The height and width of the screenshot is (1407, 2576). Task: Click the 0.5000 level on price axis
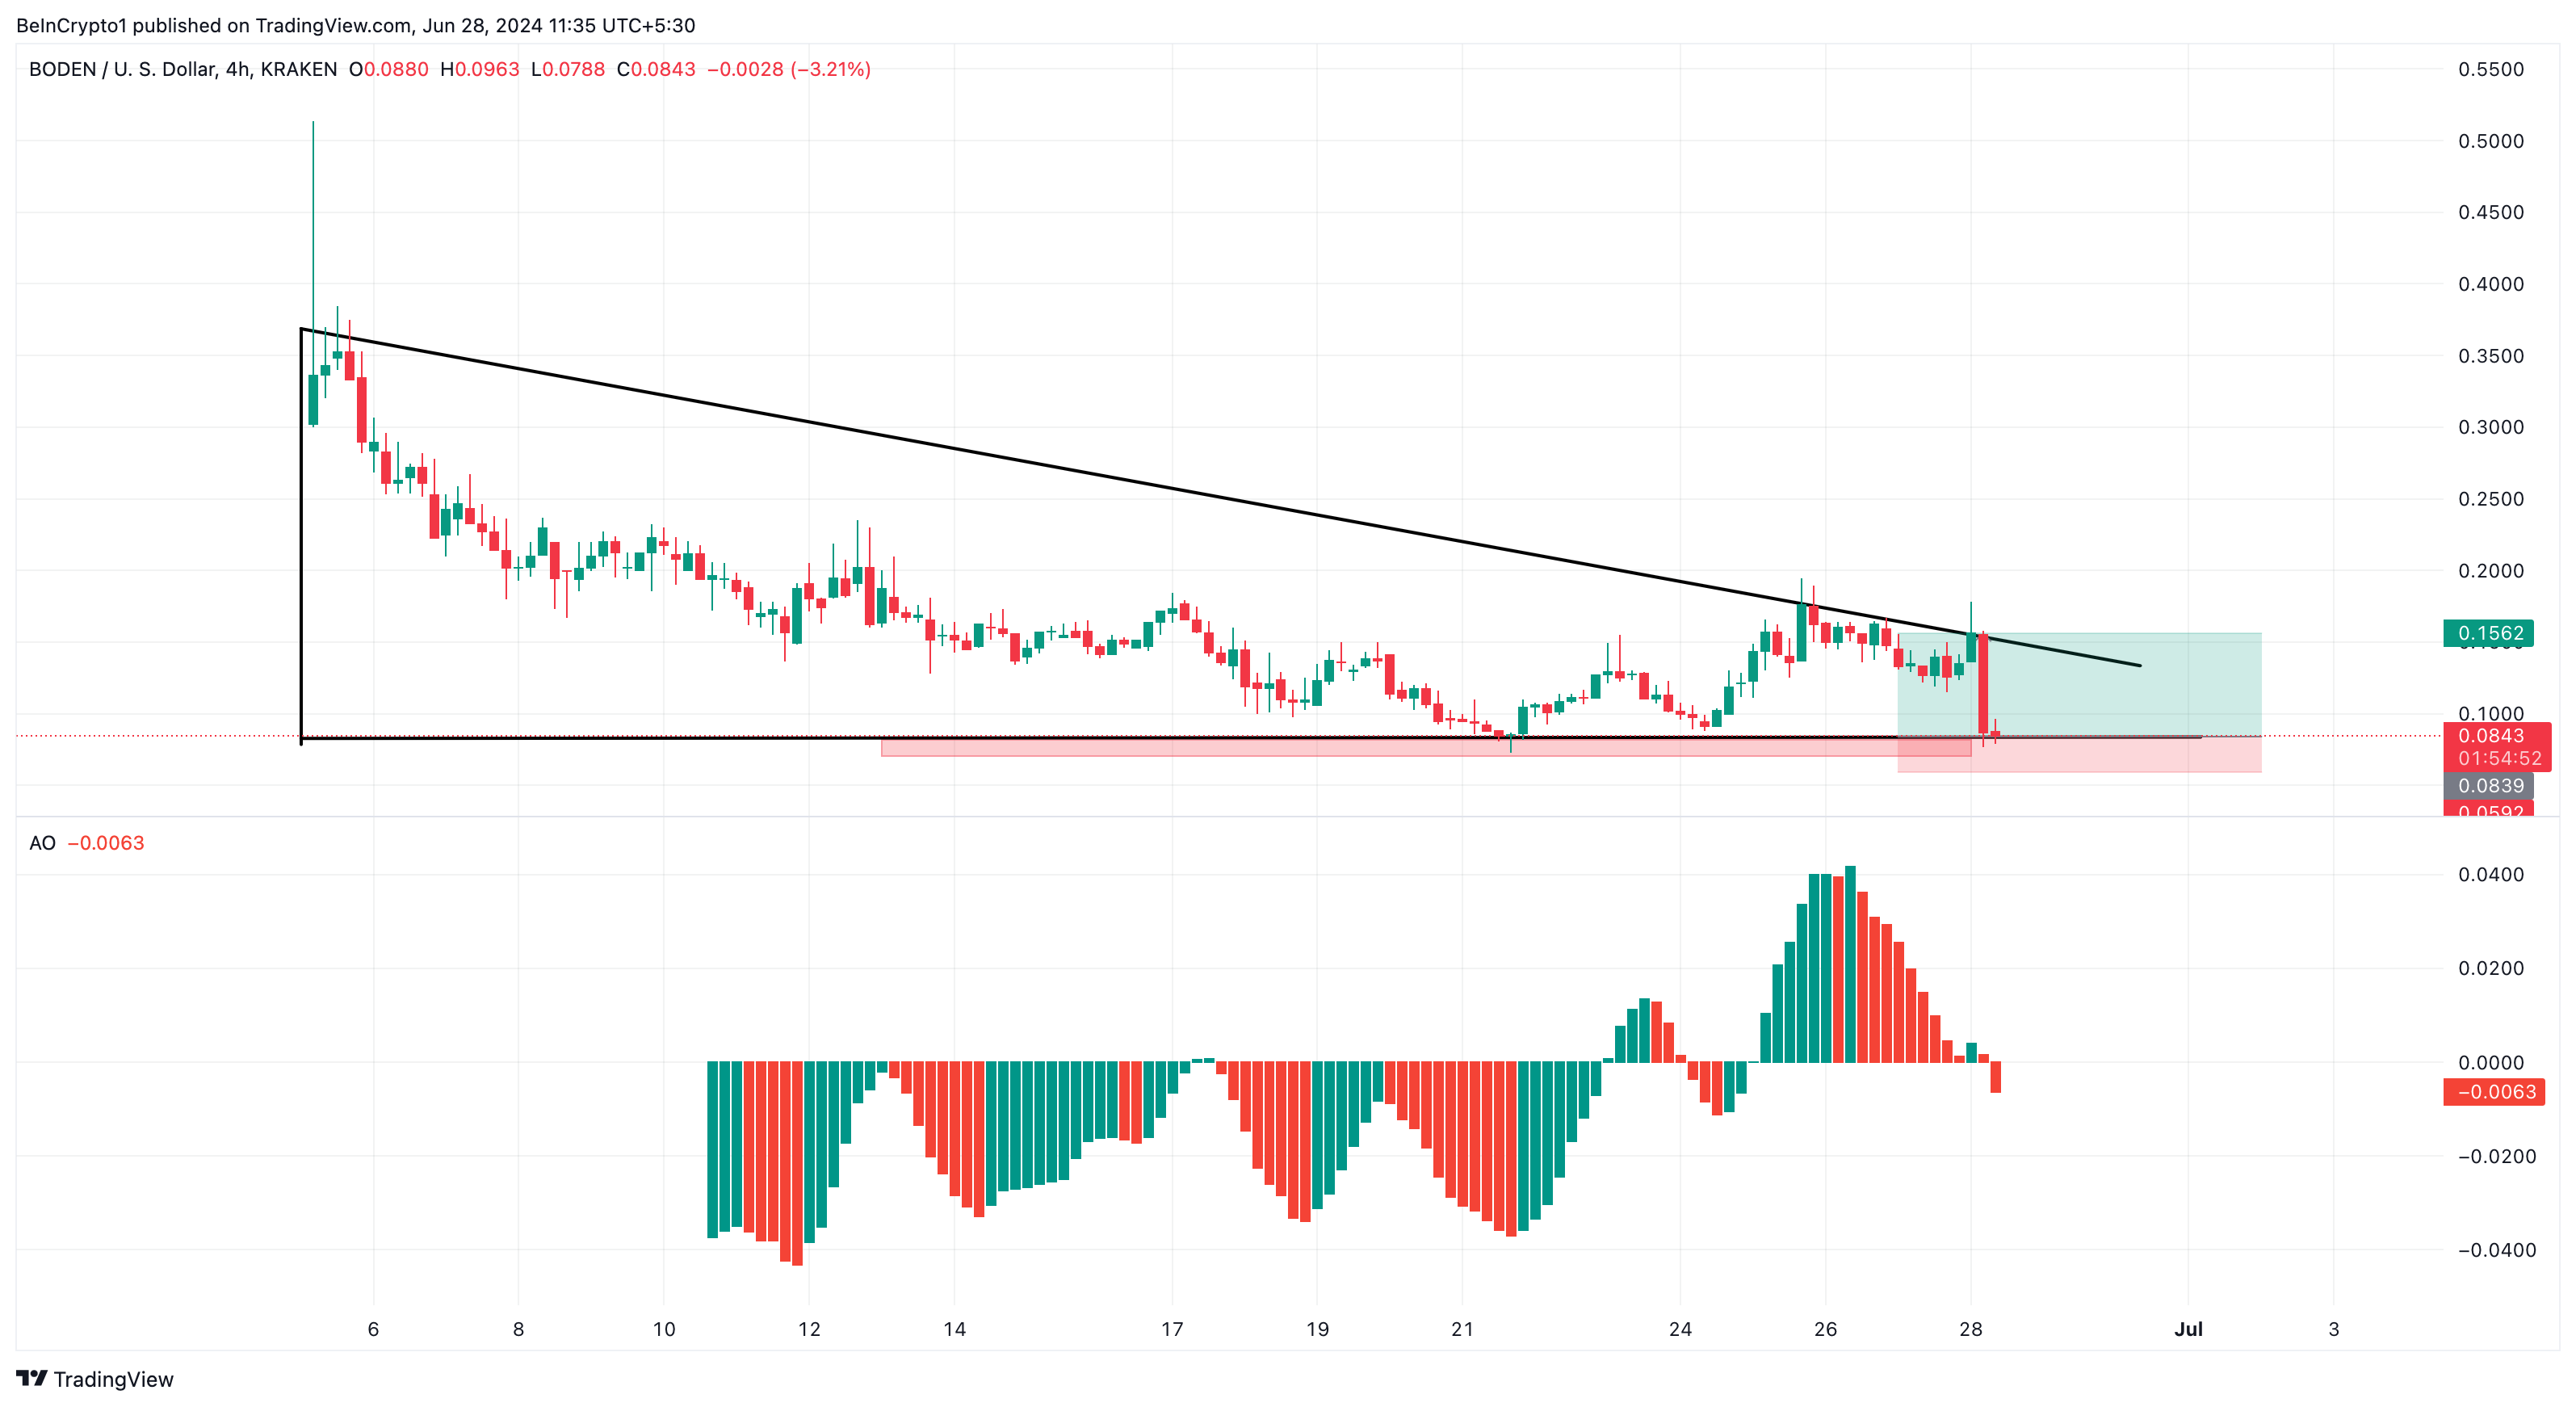click(x=2490, y=141)
